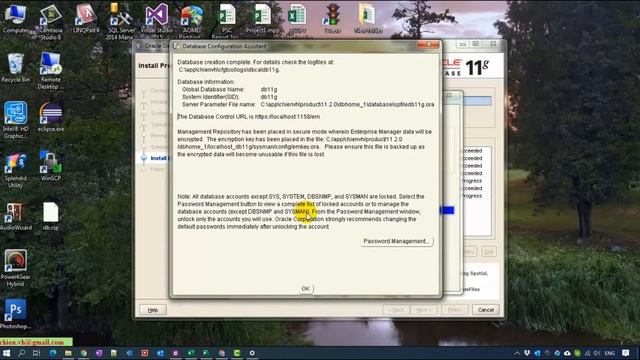Click the Database Control URL text

249,117
